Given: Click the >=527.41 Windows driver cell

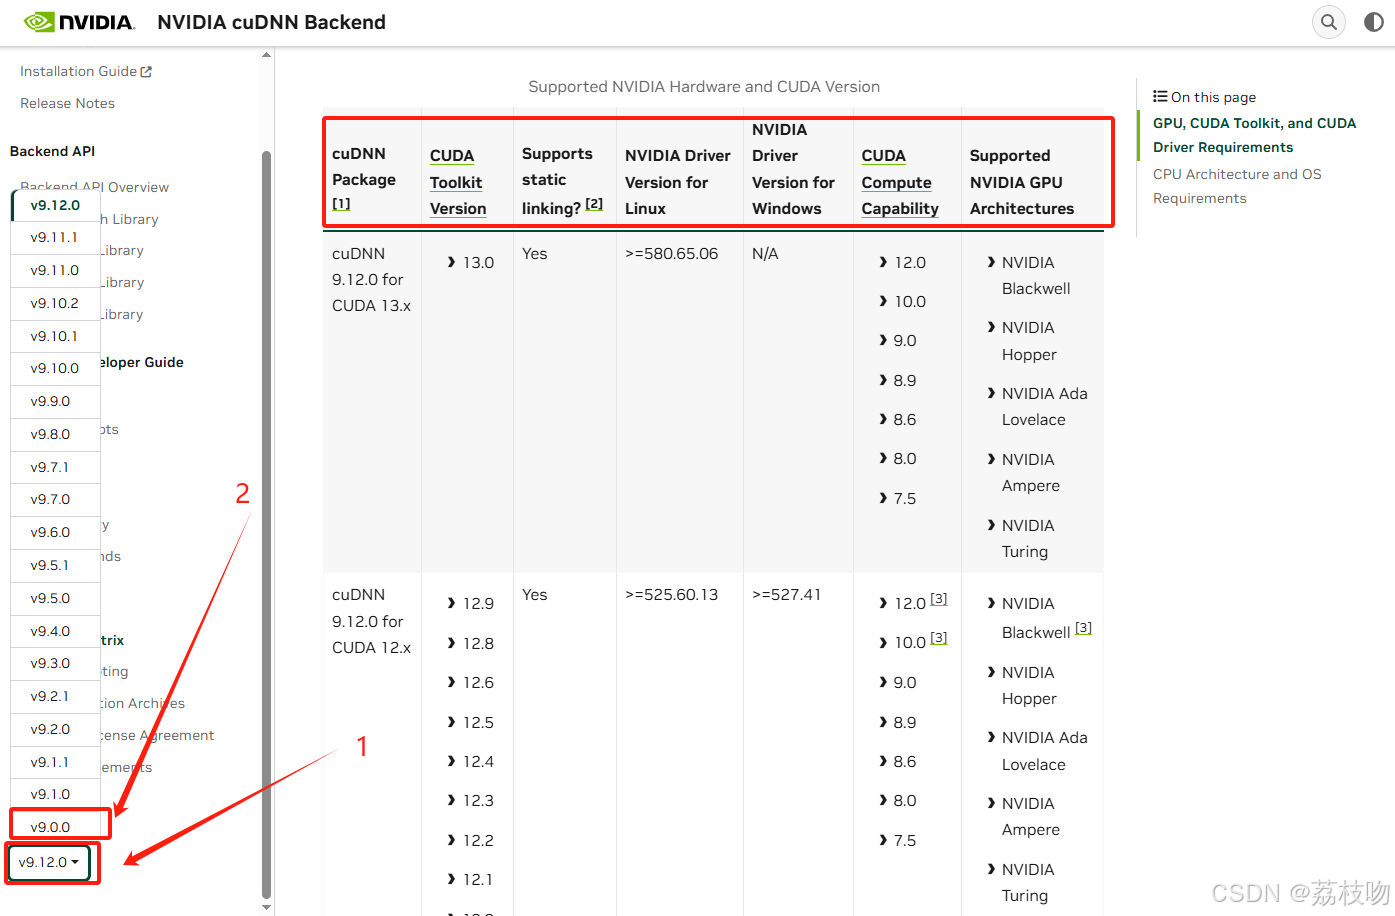Looking at the screenshot, I should coord(787,594).
